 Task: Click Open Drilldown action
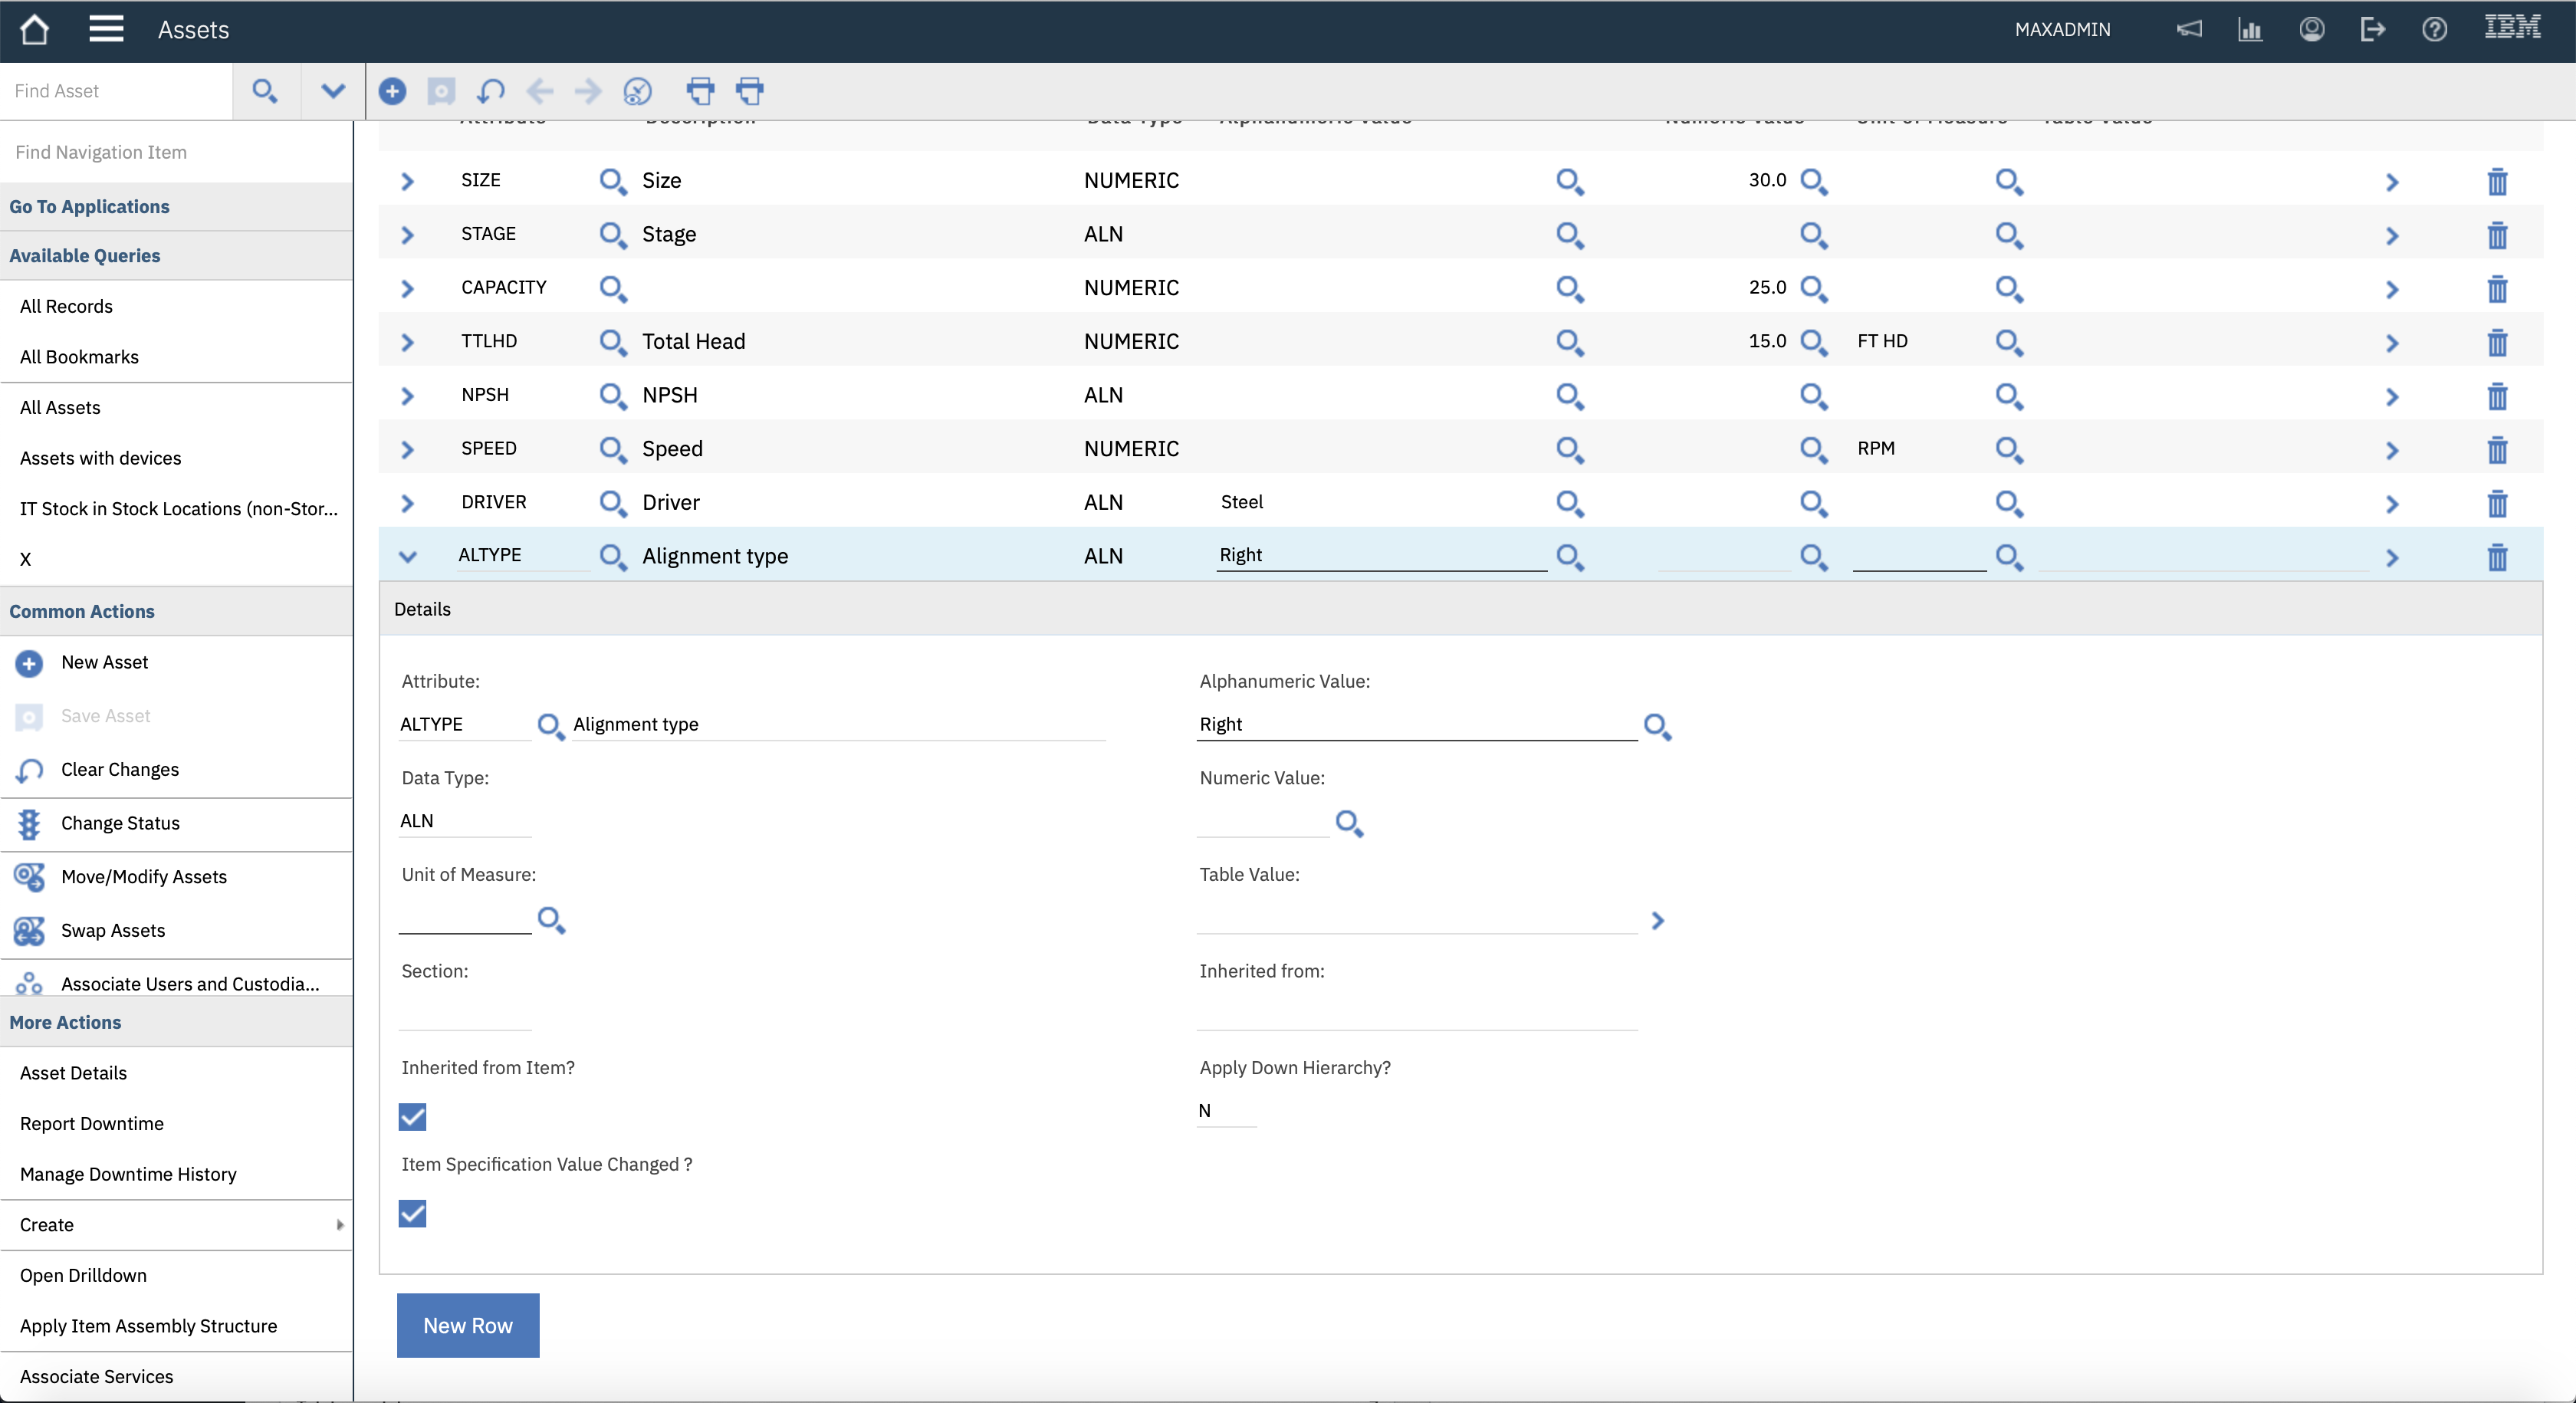tap(83, 1275)
